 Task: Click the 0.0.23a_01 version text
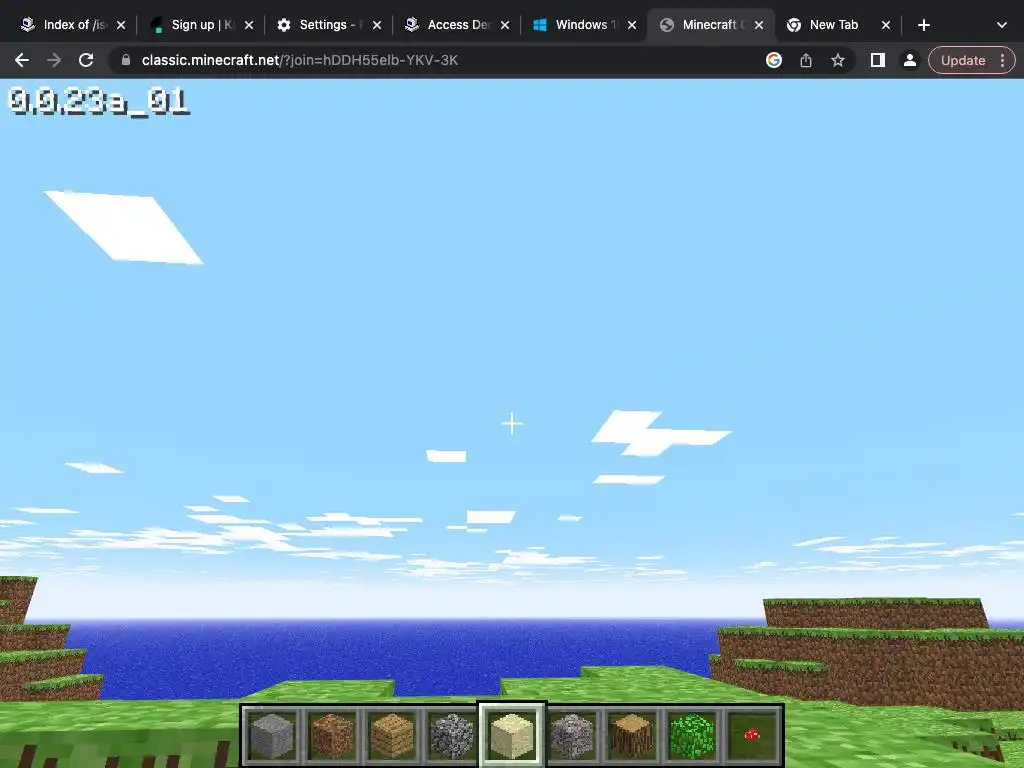click(x=99, y=101)
